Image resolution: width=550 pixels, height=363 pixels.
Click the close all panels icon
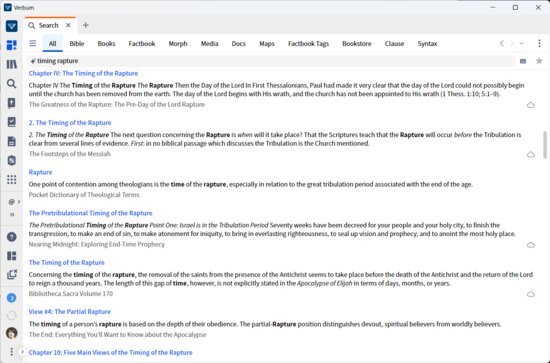point(12,274)
